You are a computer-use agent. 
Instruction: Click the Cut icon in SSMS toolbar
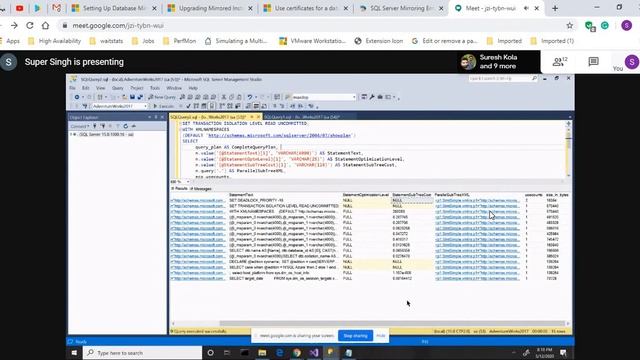point(224,97)
